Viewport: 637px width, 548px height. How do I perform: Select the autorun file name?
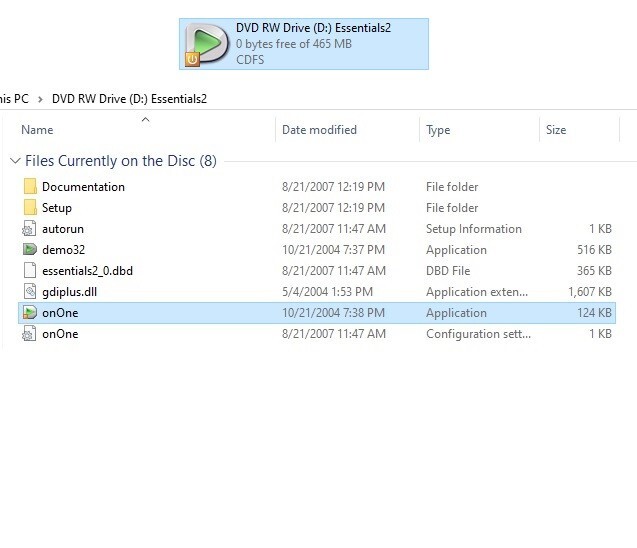click(63, 229)
